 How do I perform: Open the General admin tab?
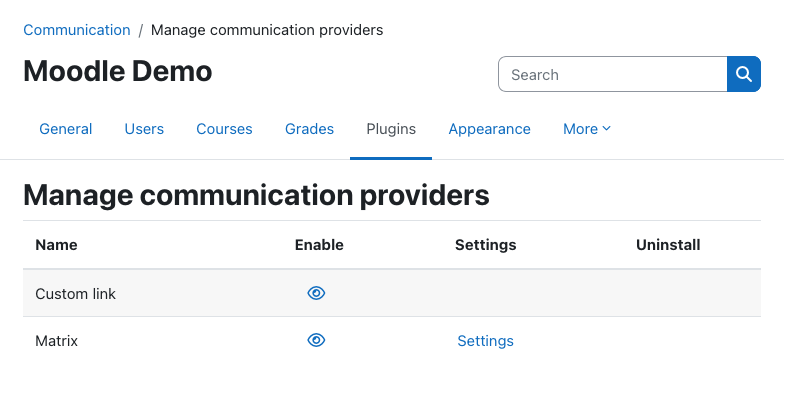click(66, 129)
